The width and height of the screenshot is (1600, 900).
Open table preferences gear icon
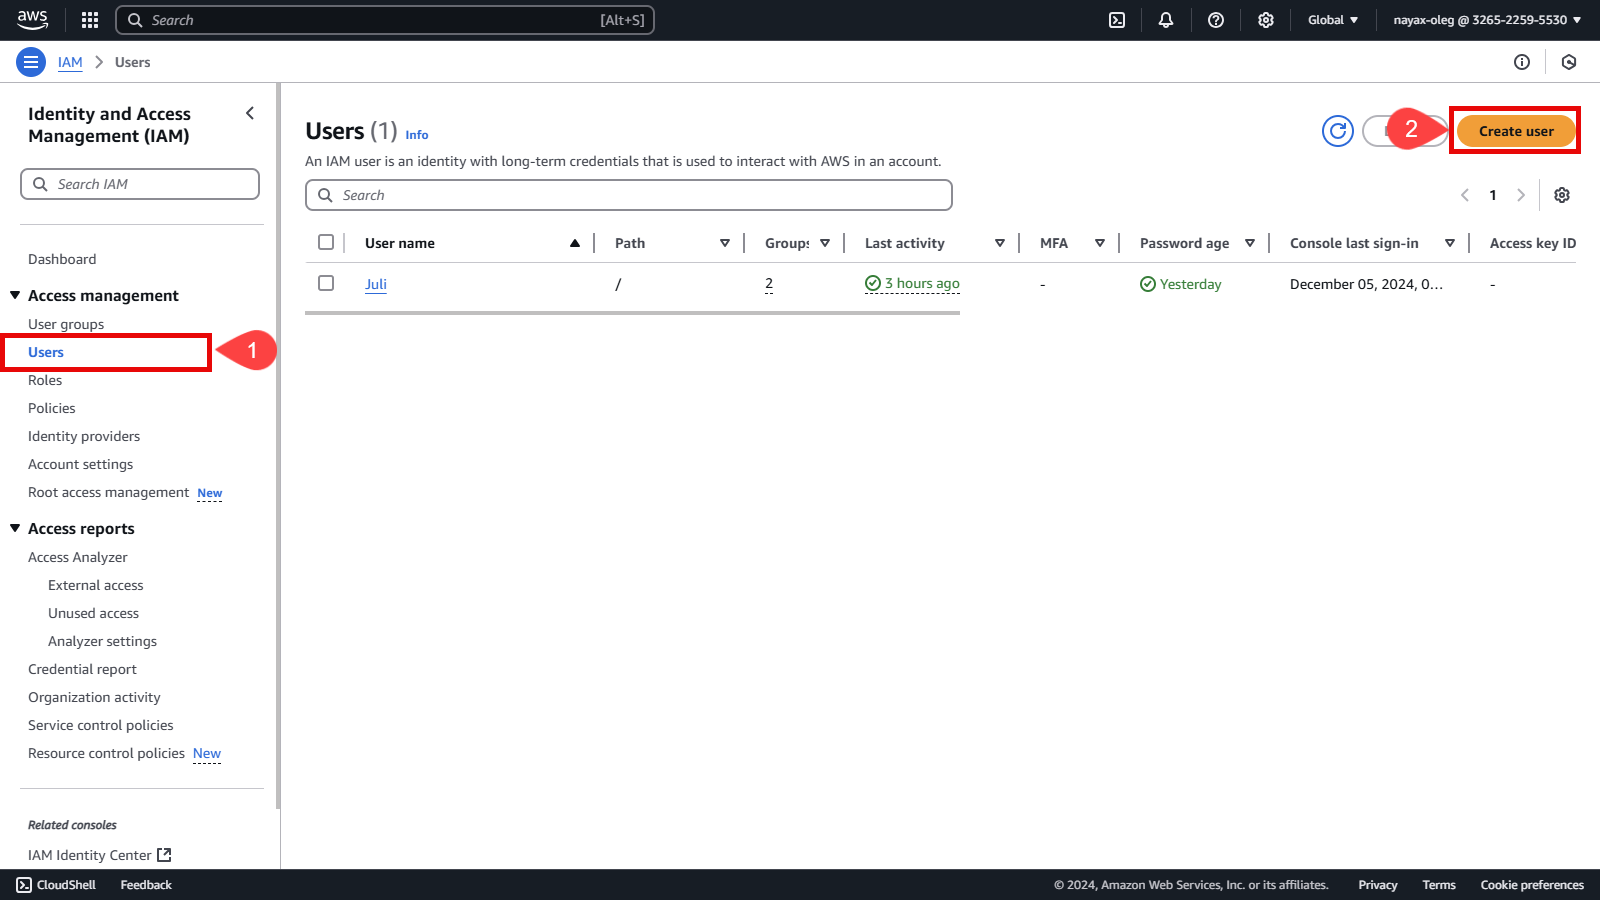[x=1562, y=195]
